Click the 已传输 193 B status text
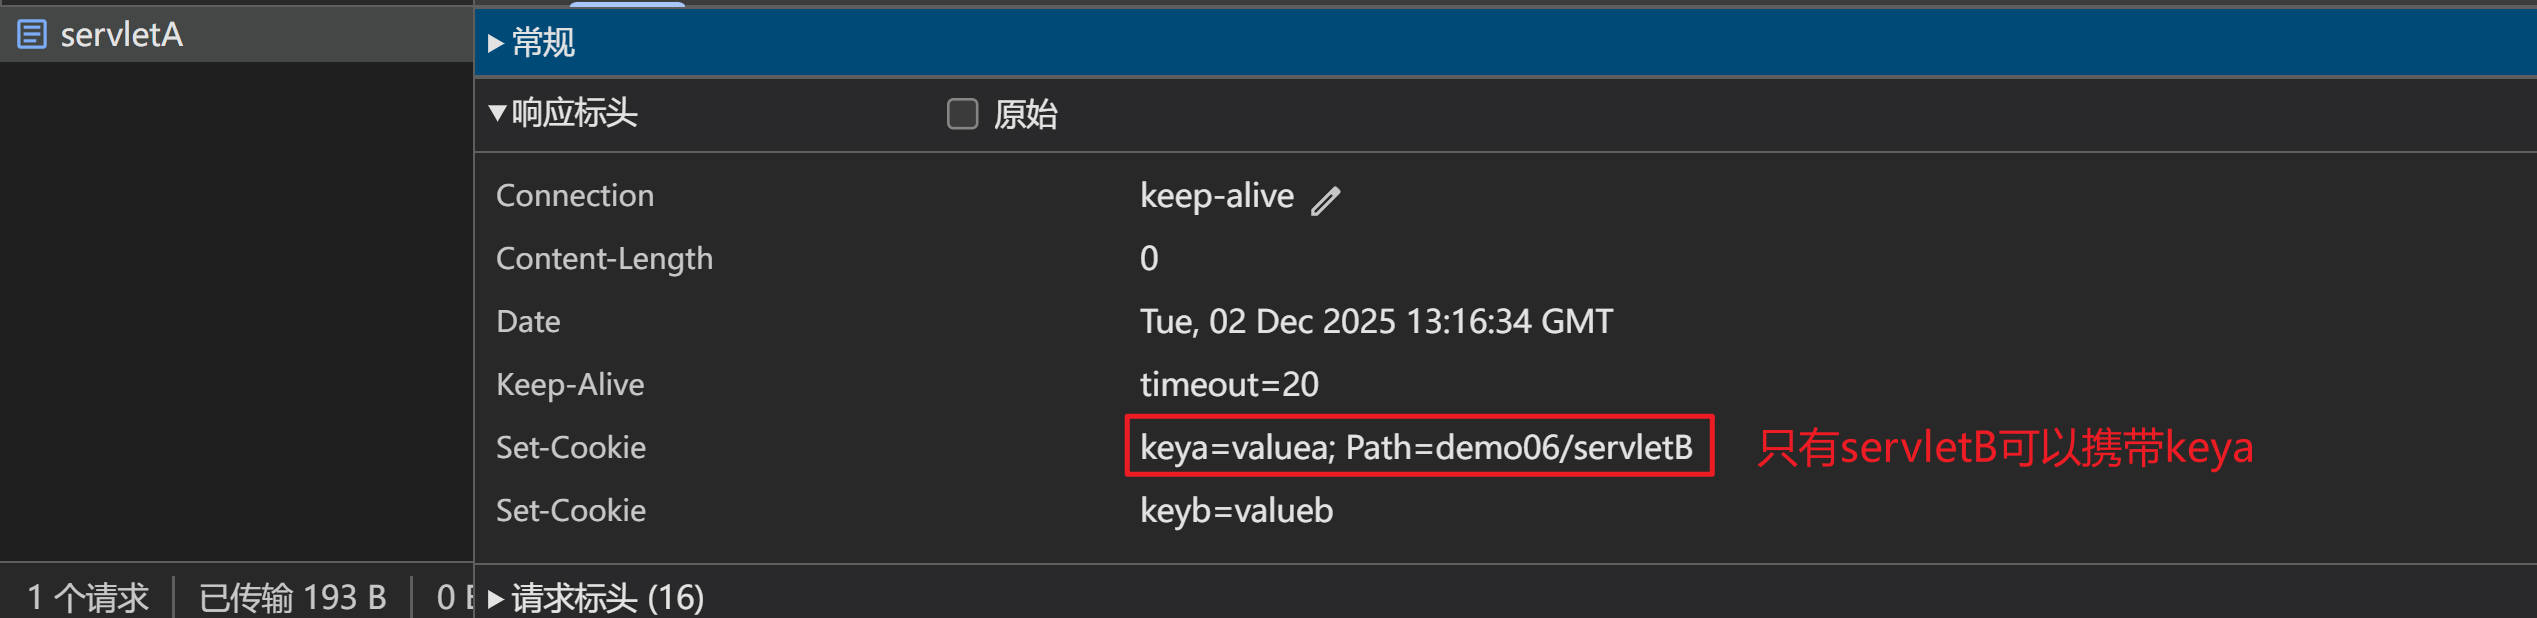This screenshot has width=2537, height=618. [292, 597]
